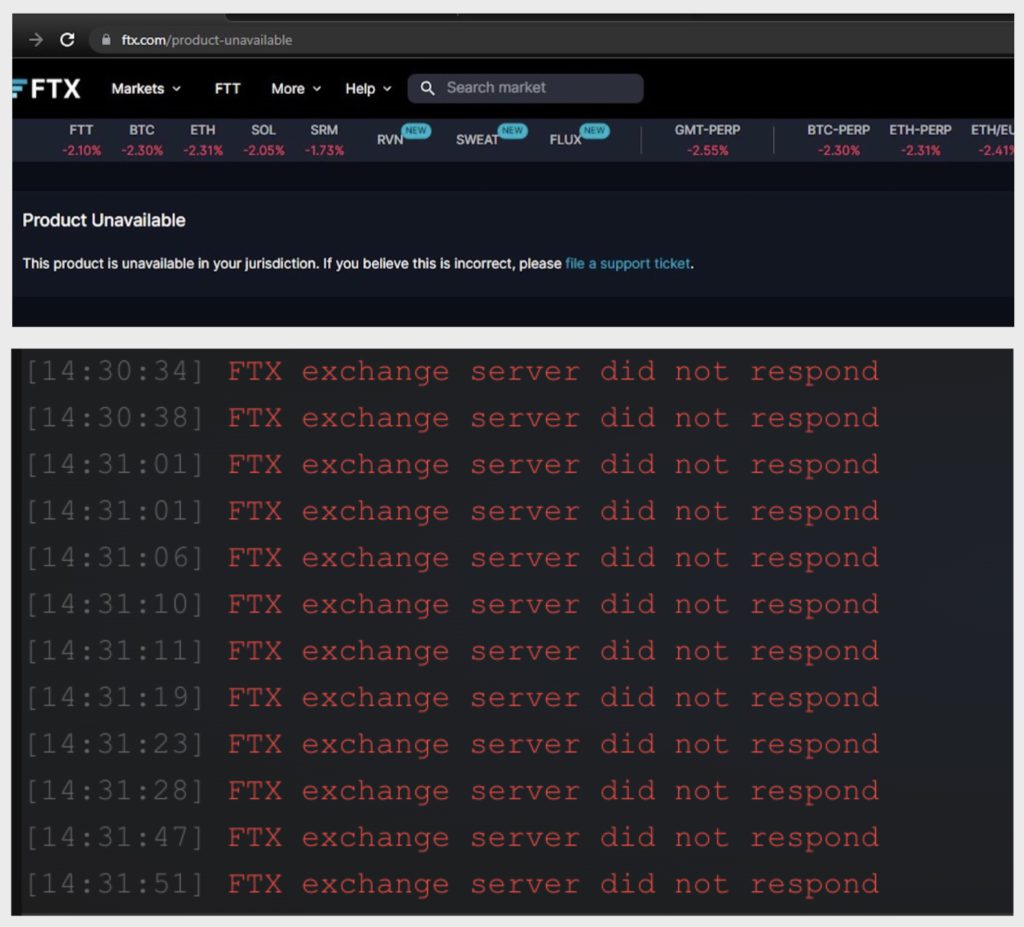The width and height of the screenshot is (1024, 927).
Task: Click the FTX logo
Action: (46, 88)
